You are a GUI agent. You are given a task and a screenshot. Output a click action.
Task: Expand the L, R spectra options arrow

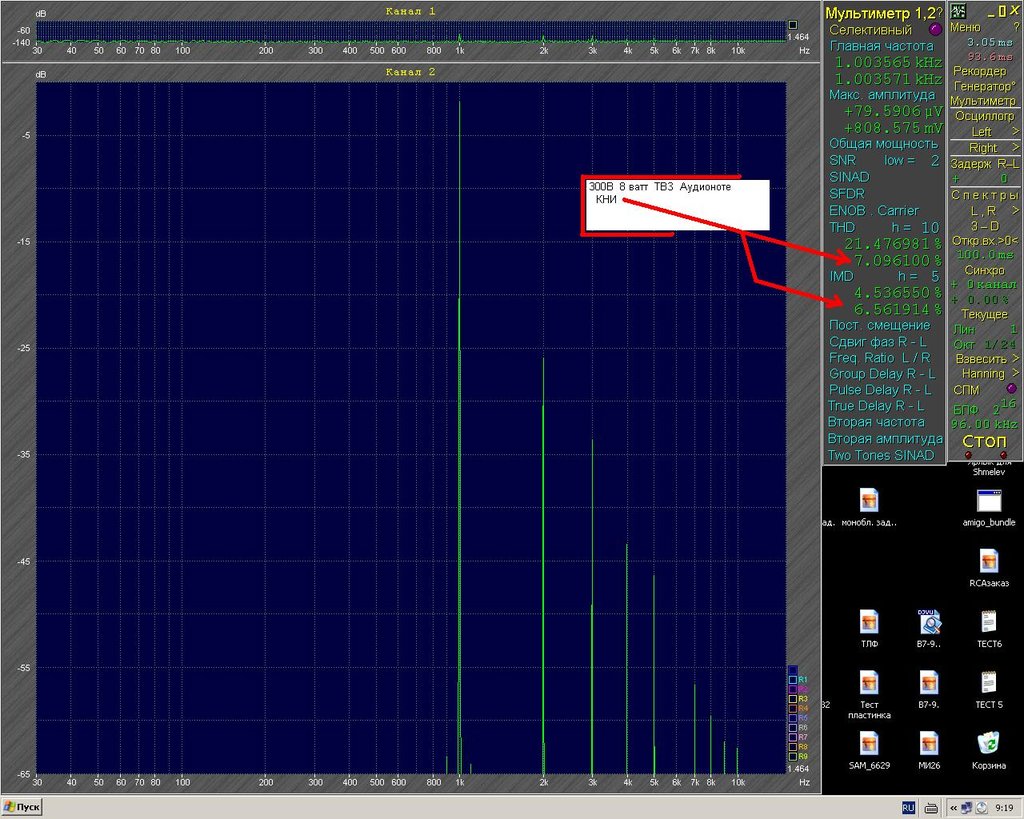click(1016, 210)
